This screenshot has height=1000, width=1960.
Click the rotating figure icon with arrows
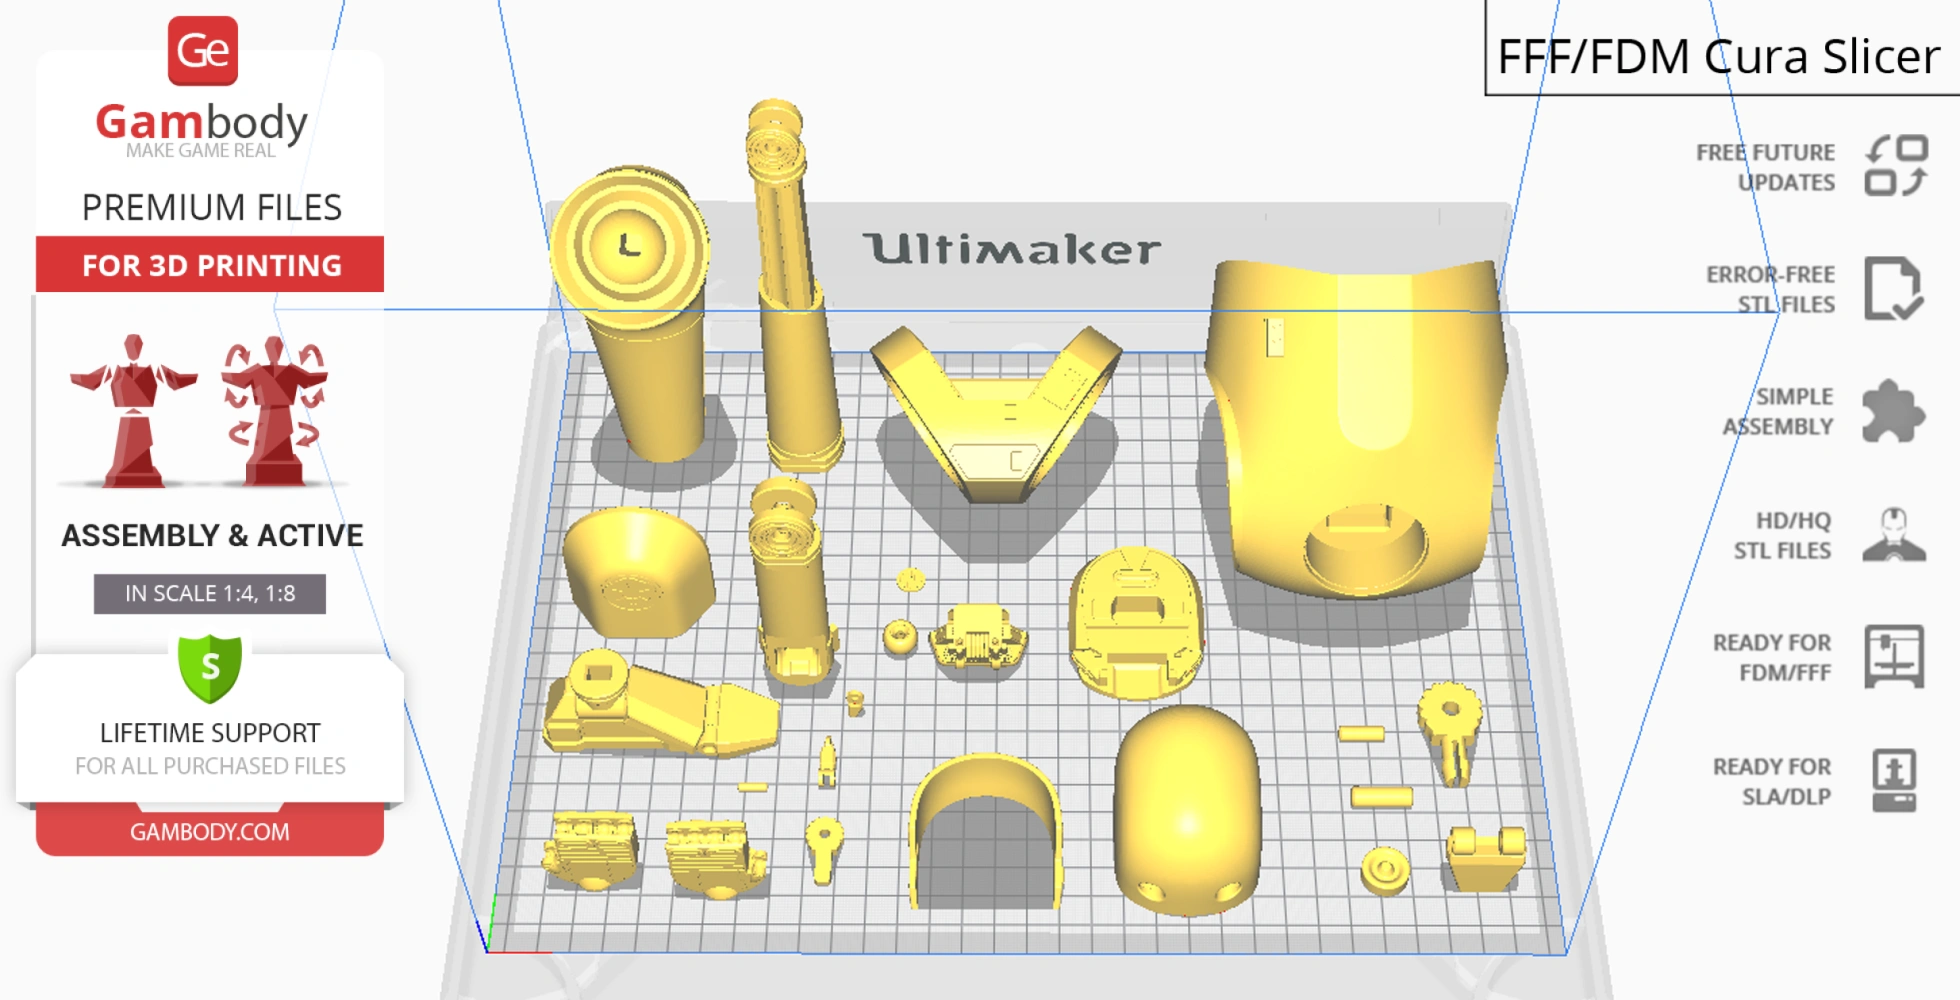(x=270, y=410)
